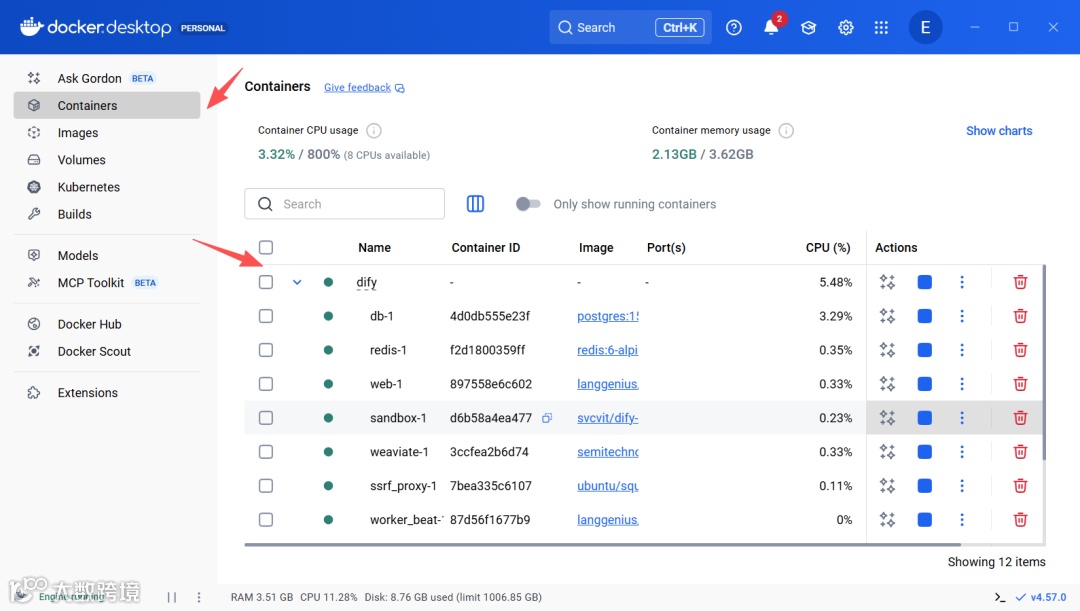Screen dimensions: 1080x611
Task: Go to Volumes section
Action: tap(107, 160)
